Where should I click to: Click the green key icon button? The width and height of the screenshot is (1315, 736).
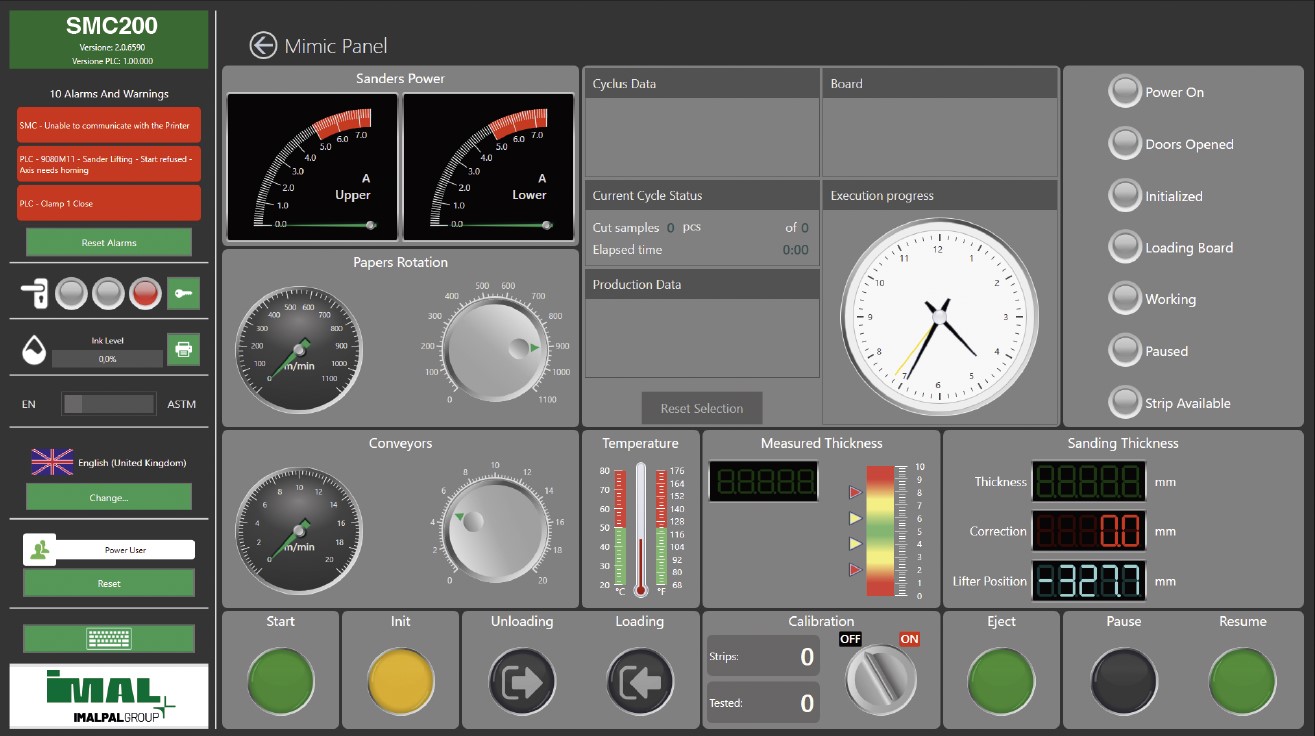click(x=183, y=293)
